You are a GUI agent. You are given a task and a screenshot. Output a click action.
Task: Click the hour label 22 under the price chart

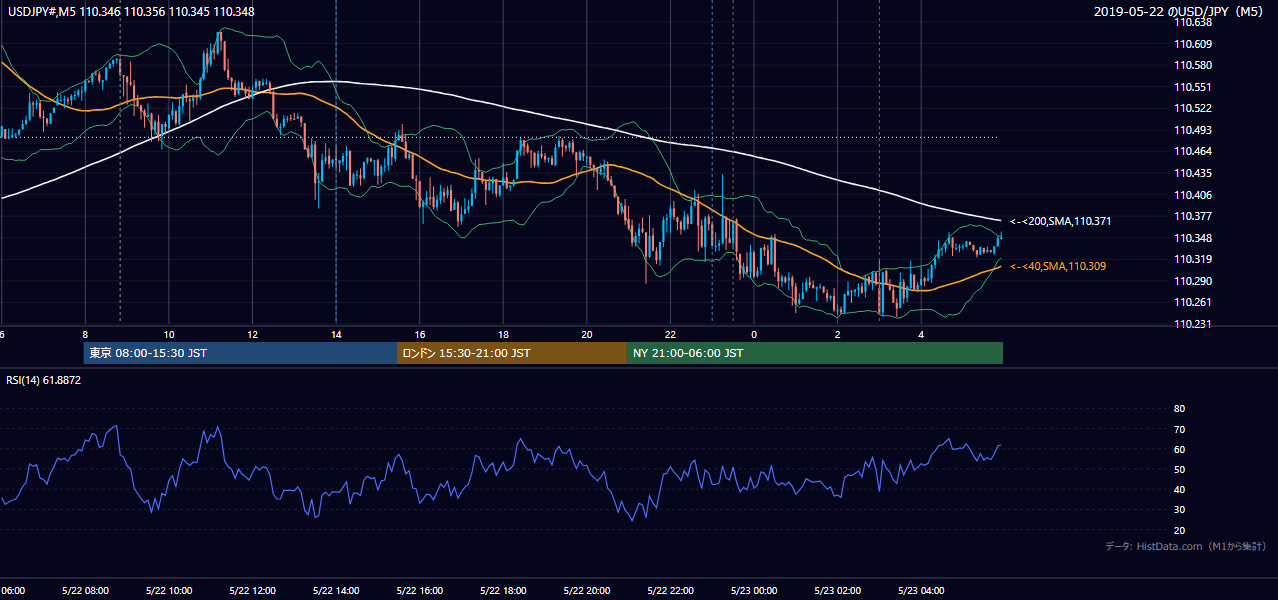point(670,335)
